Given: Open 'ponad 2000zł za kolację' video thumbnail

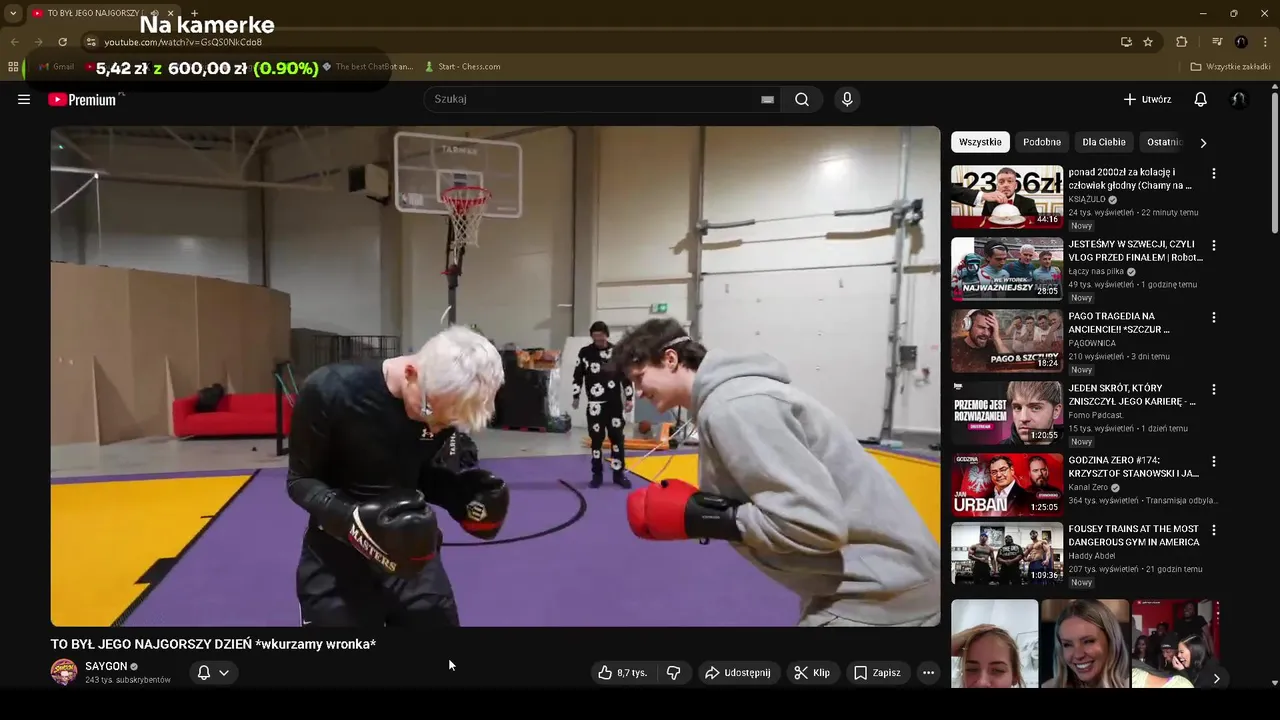Looking at the screenshot, I should click(1007, 197).
